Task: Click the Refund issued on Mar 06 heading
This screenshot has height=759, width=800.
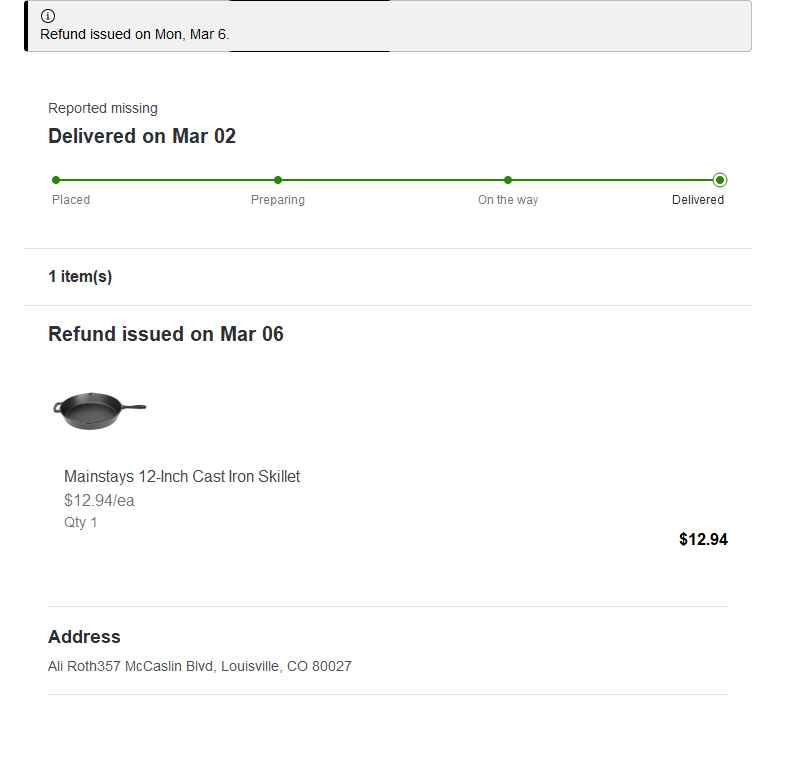Action: (x=166, y=334)
